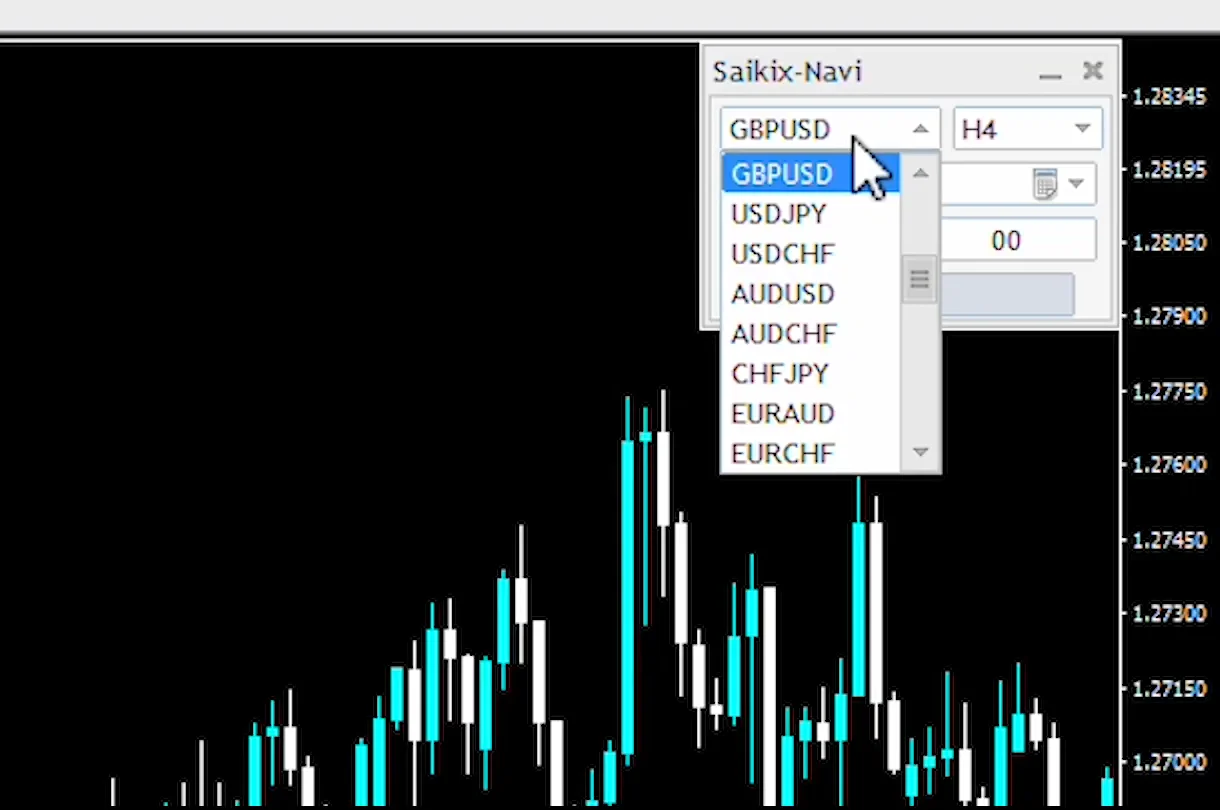Choose USDJPY from the symbol list
This screenshot has width=1220, height=810.
(811, 214)
